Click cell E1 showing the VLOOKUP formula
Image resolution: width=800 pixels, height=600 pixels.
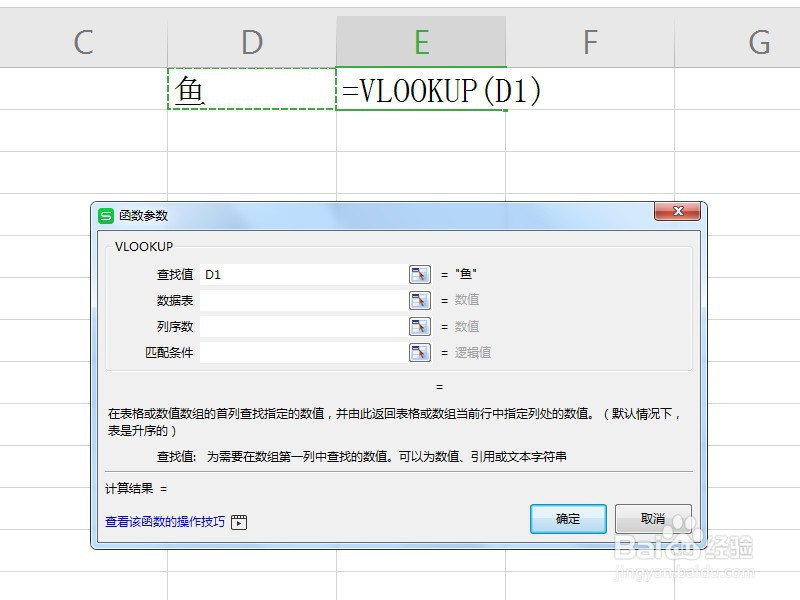click(x=420, y=90)
